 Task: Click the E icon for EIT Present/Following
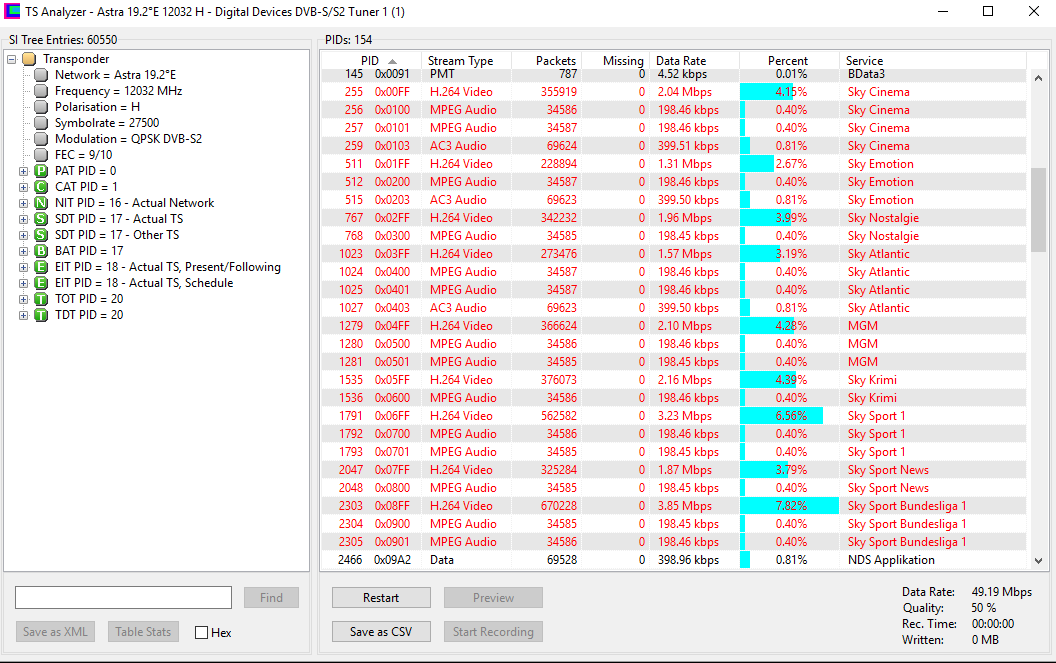[41, 267]
